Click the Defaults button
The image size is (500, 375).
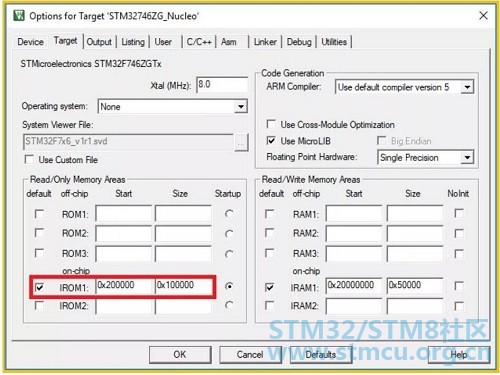pos(321,355)
